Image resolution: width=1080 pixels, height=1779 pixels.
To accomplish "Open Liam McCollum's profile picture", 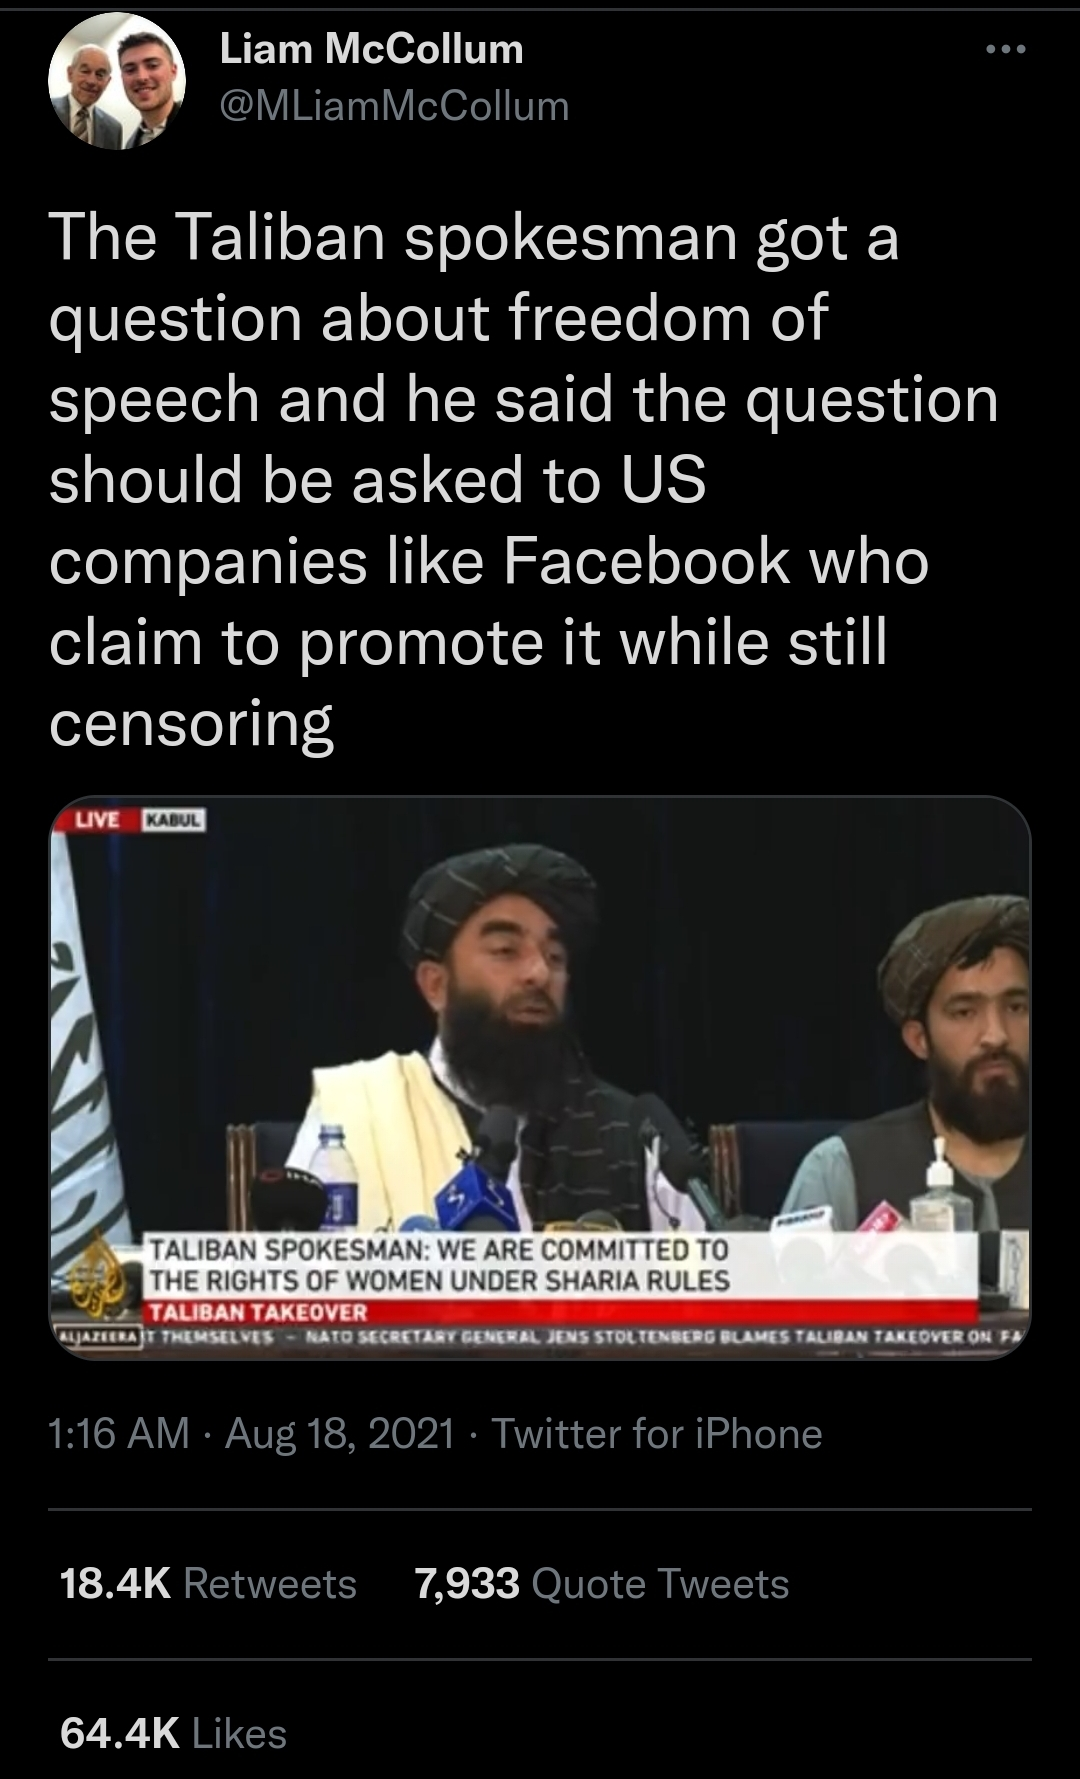I will pos(118,80).
